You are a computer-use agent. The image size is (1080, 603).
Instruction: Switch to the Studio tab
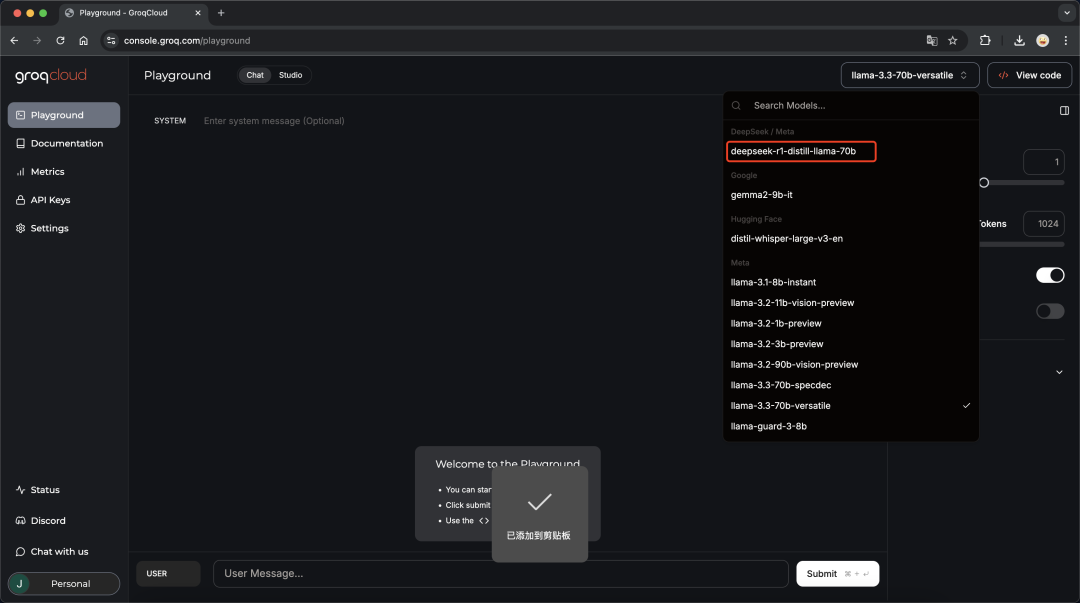(291, 75)
